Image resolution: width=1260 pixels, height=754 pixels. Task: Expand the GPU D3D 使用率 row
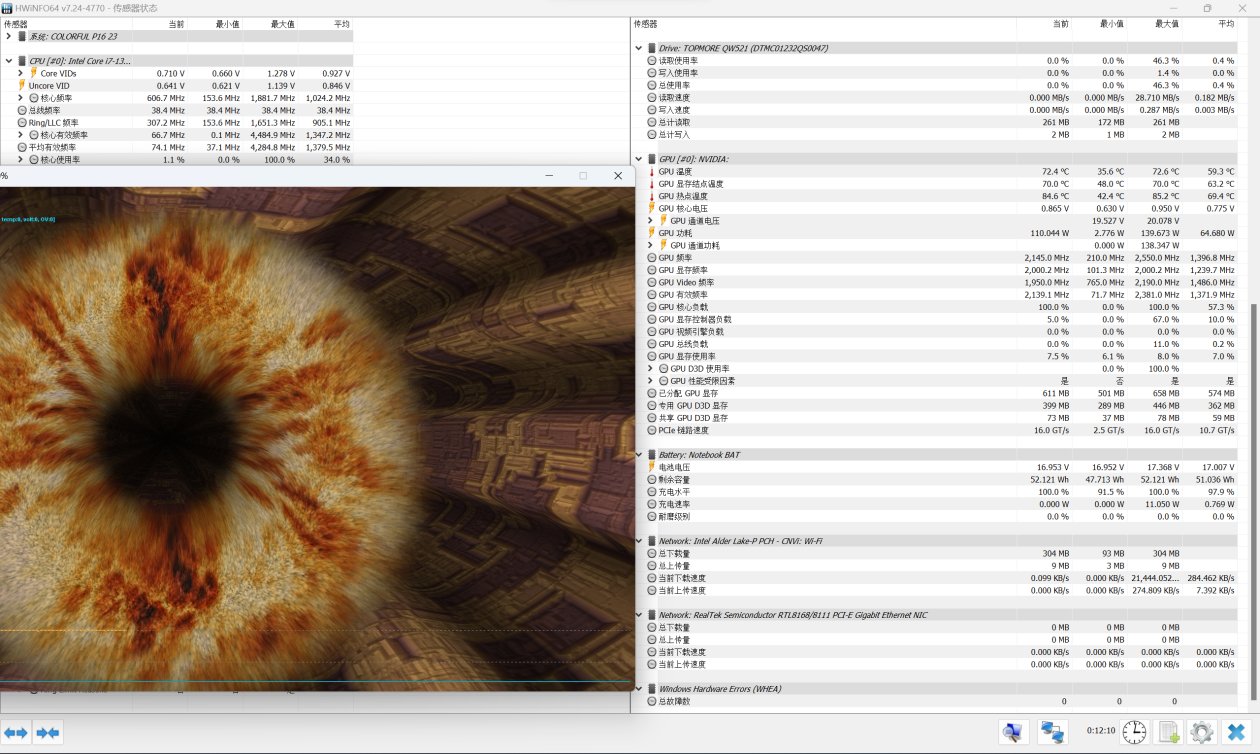[651, 369]
